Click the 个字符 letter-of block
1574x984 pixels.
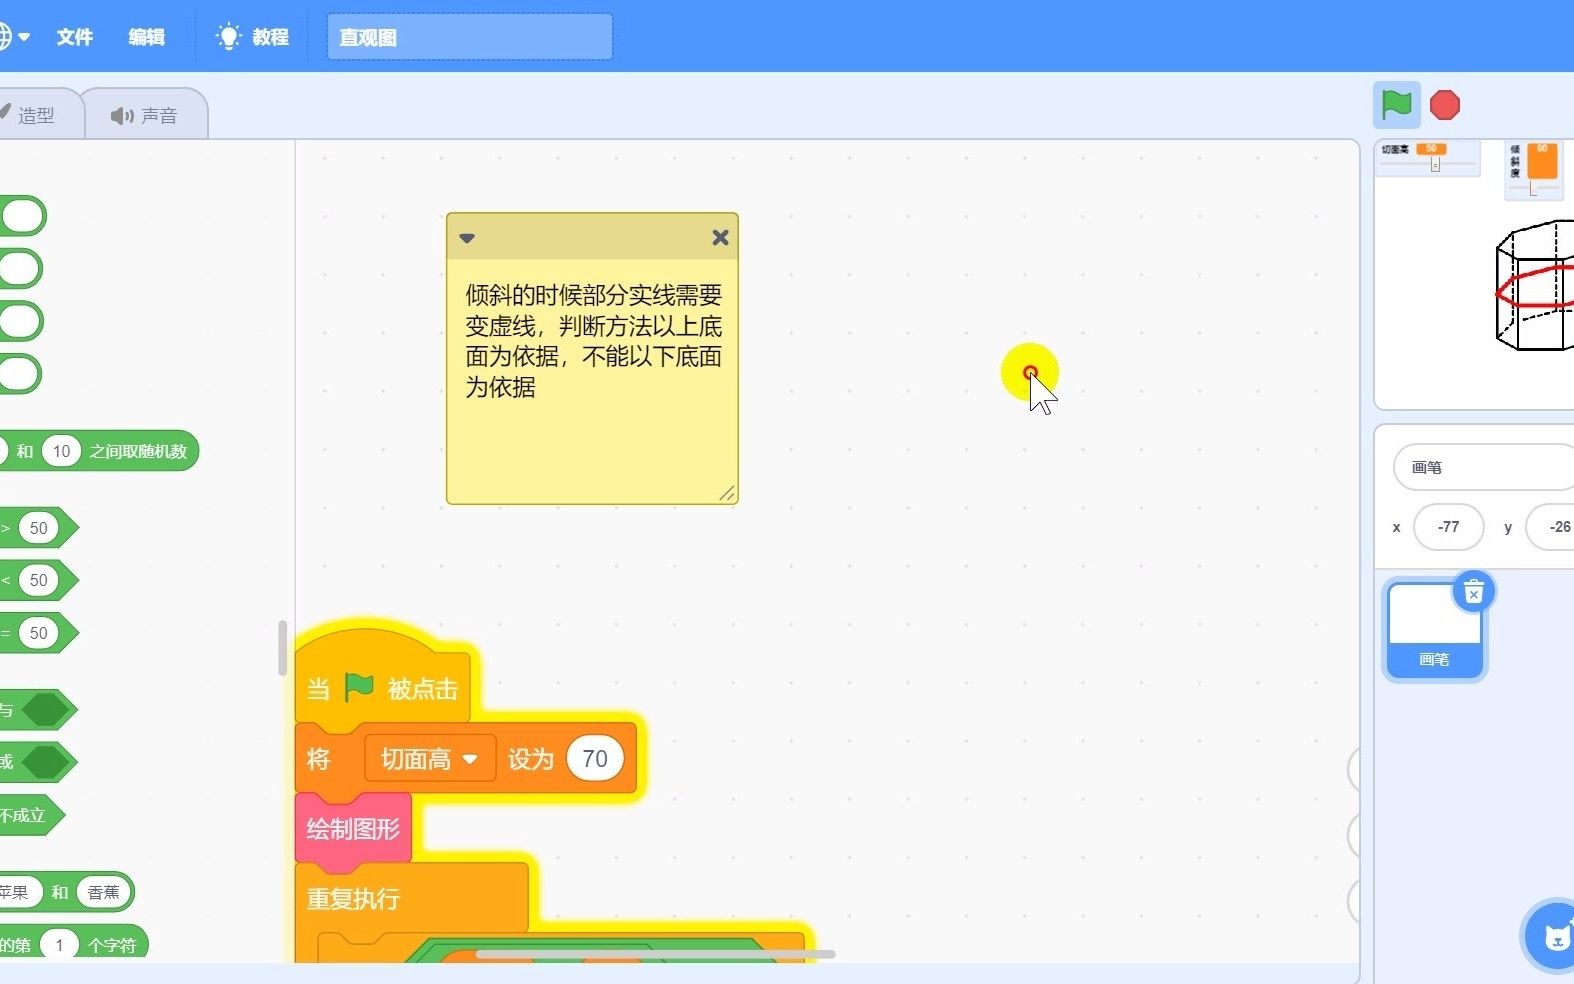(112, 945)
